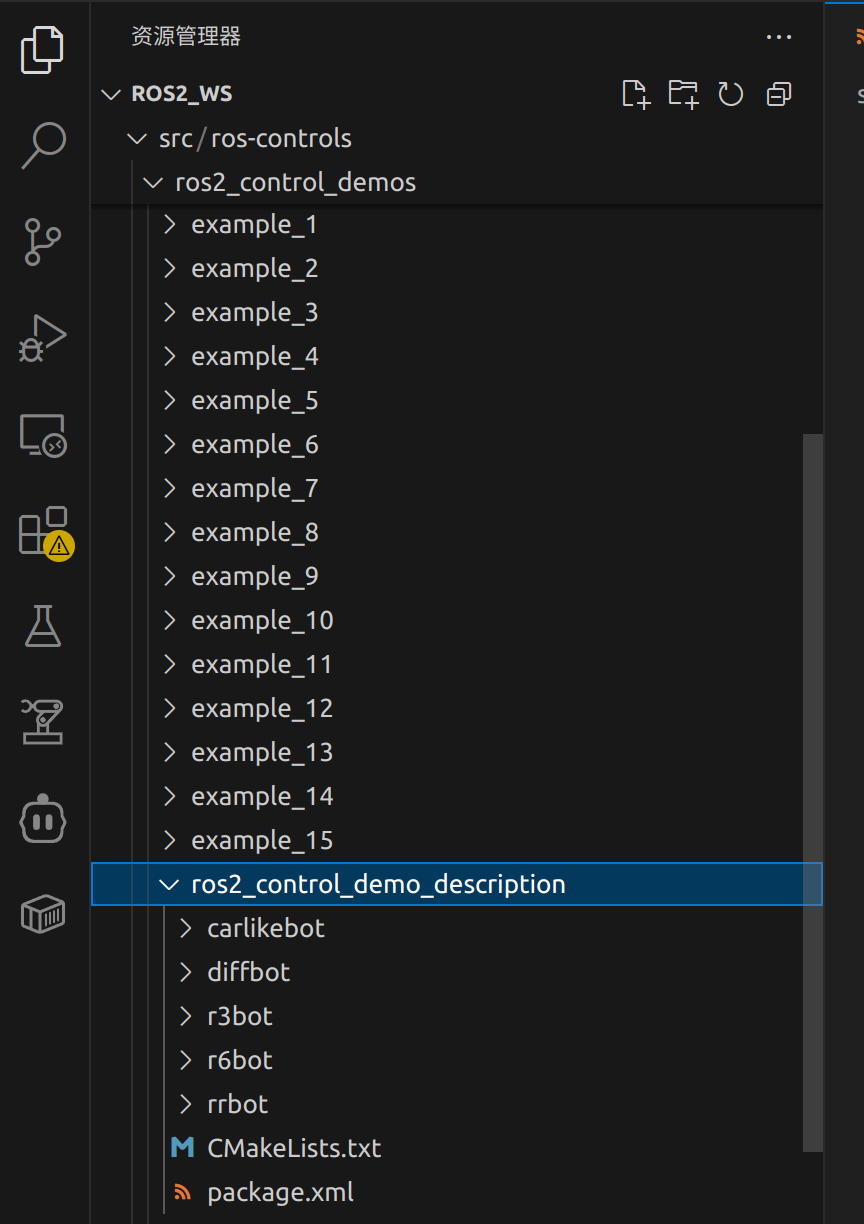Collapse all folders in Explorer
This screenshot has width=864, height=1224.
click(778, 94)
